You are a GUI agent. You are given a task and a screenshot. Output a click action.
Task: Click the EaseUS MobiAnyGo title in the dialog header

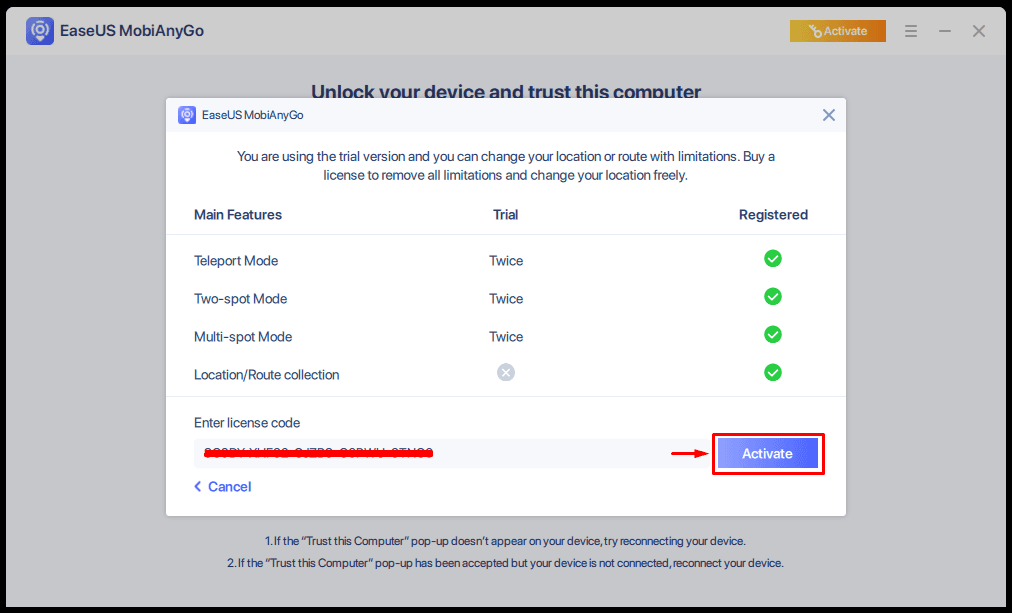coord(252,115)
